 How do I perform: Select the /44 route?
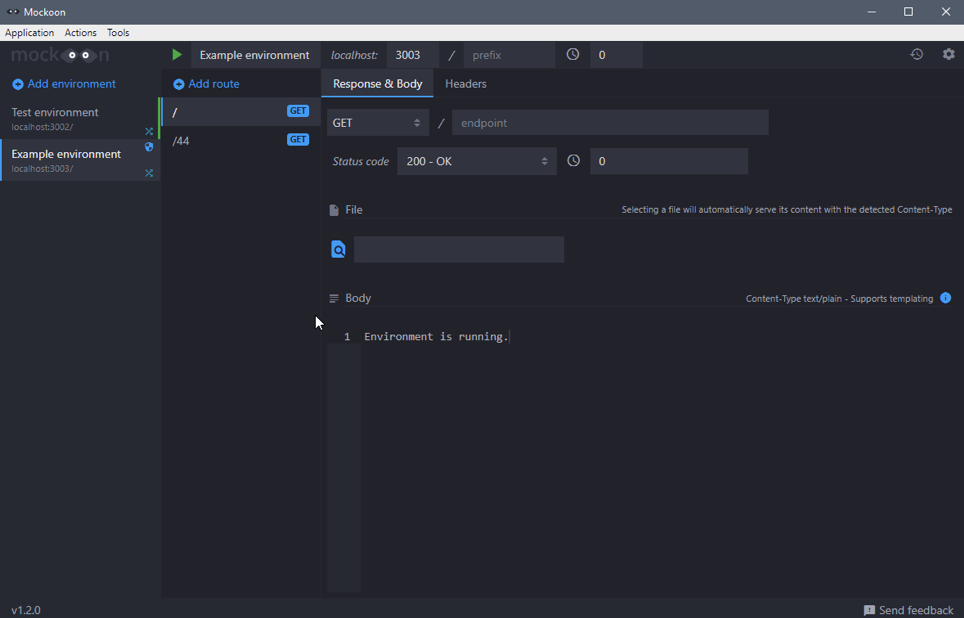click(x=240, y=140)
